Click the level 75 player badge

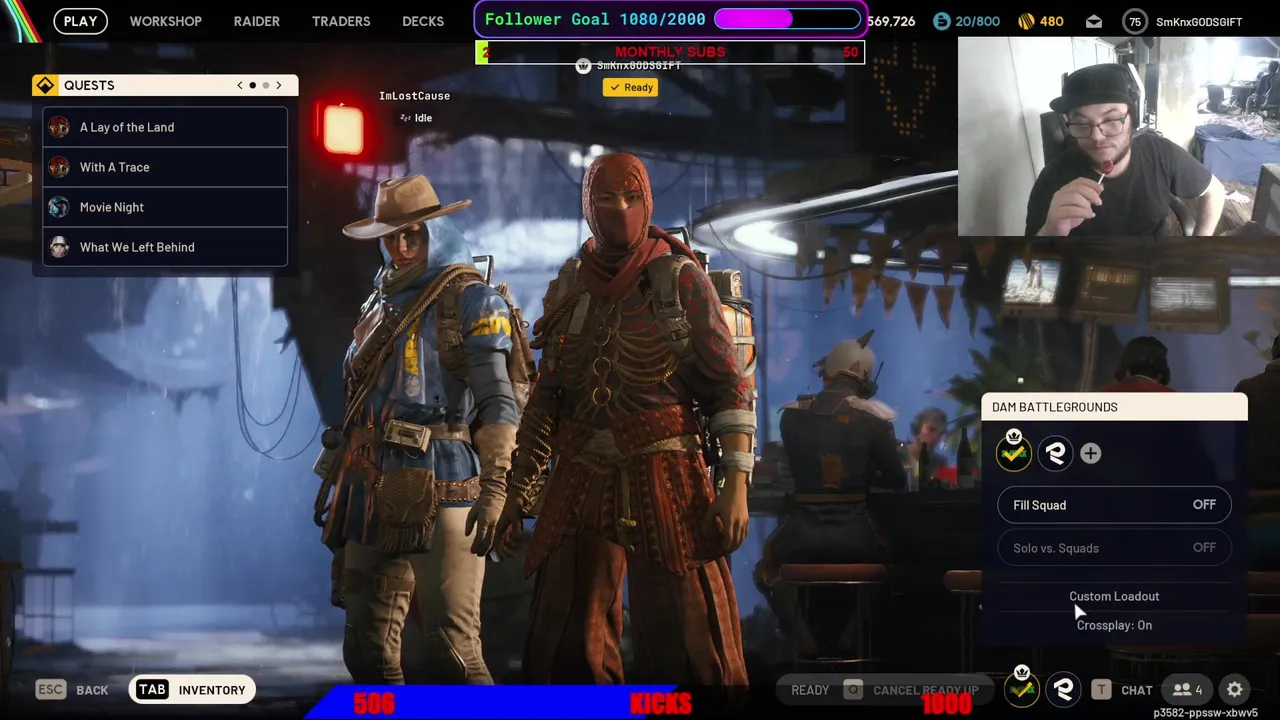pos(1134,22)
